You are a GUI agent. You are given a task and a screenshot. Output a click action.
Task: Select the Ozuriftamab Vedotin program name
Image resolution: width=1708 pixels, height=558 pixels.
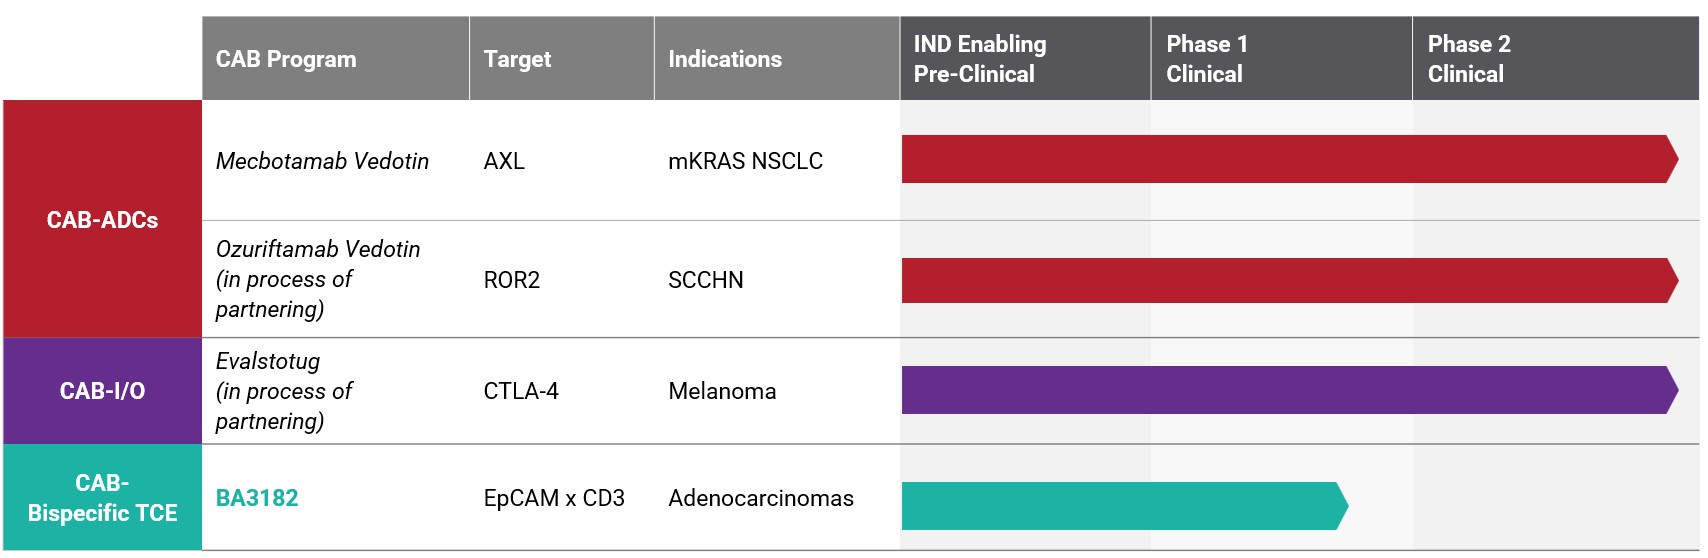coord(318,249)
